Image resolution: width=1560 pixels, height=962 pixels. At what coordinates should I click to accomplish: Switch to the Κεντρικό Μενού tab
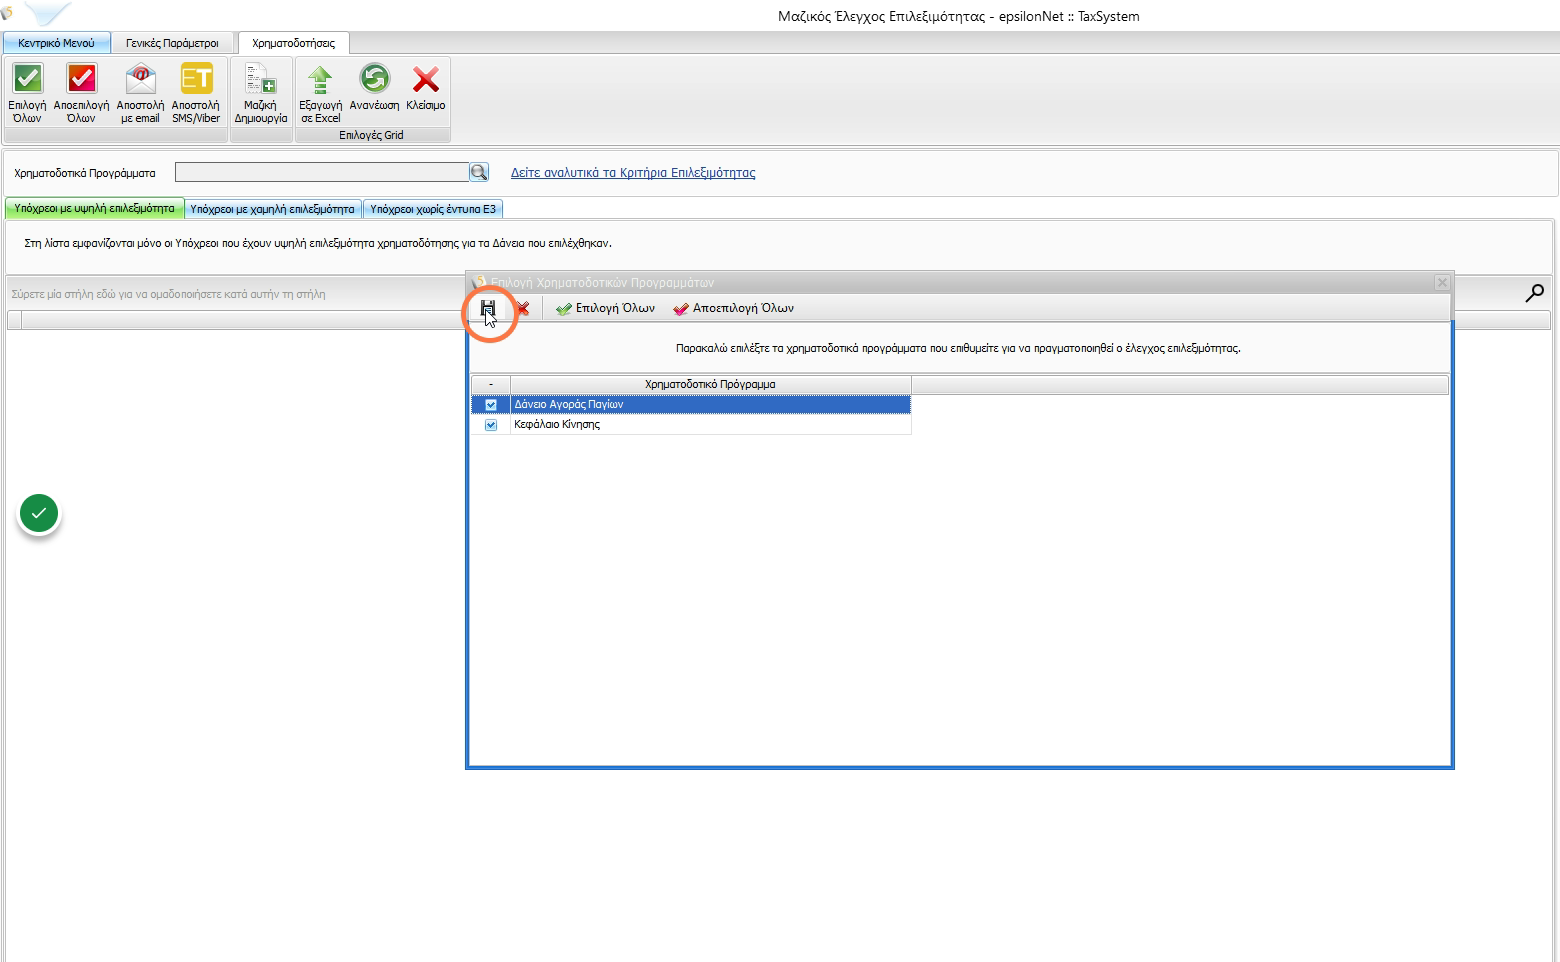click(56, 43)
